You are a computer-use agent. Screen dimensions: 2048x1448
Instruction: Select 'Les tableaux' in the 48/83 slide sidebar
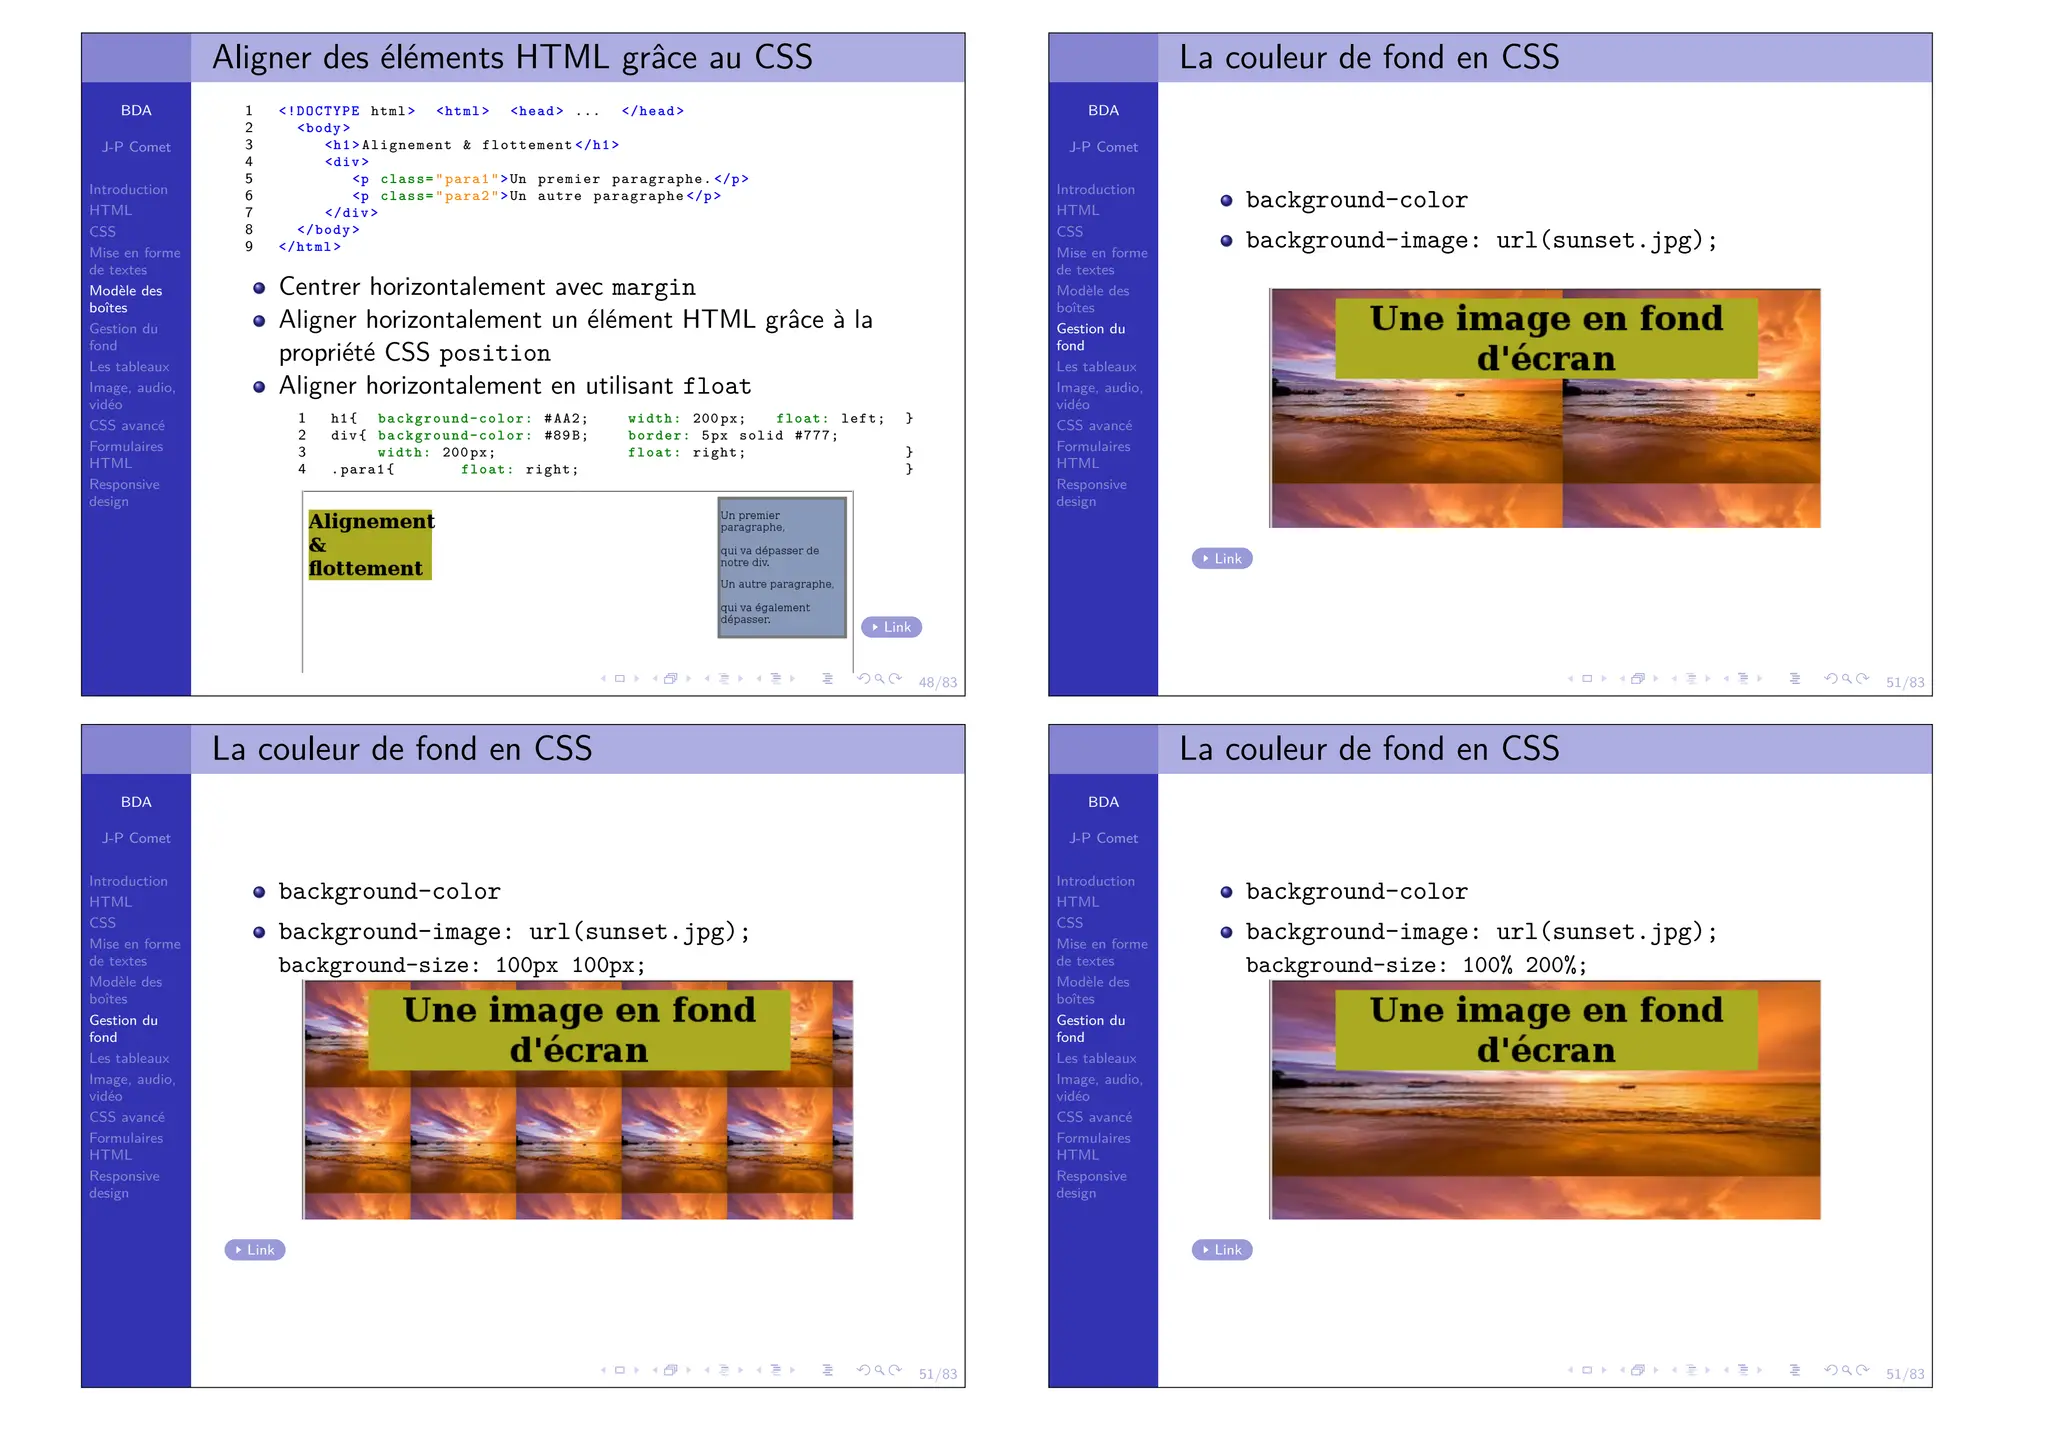click(129, 367)
